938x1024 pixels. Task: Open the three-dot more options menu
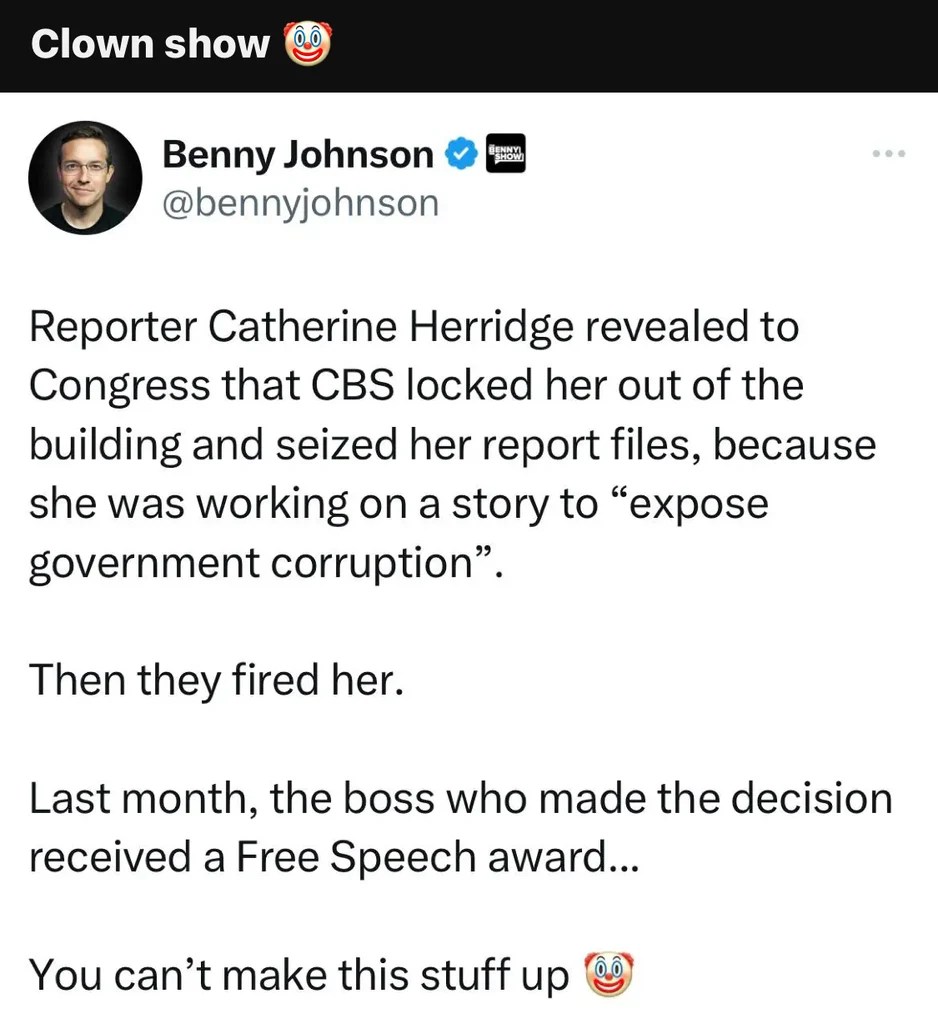pos(887,155)
